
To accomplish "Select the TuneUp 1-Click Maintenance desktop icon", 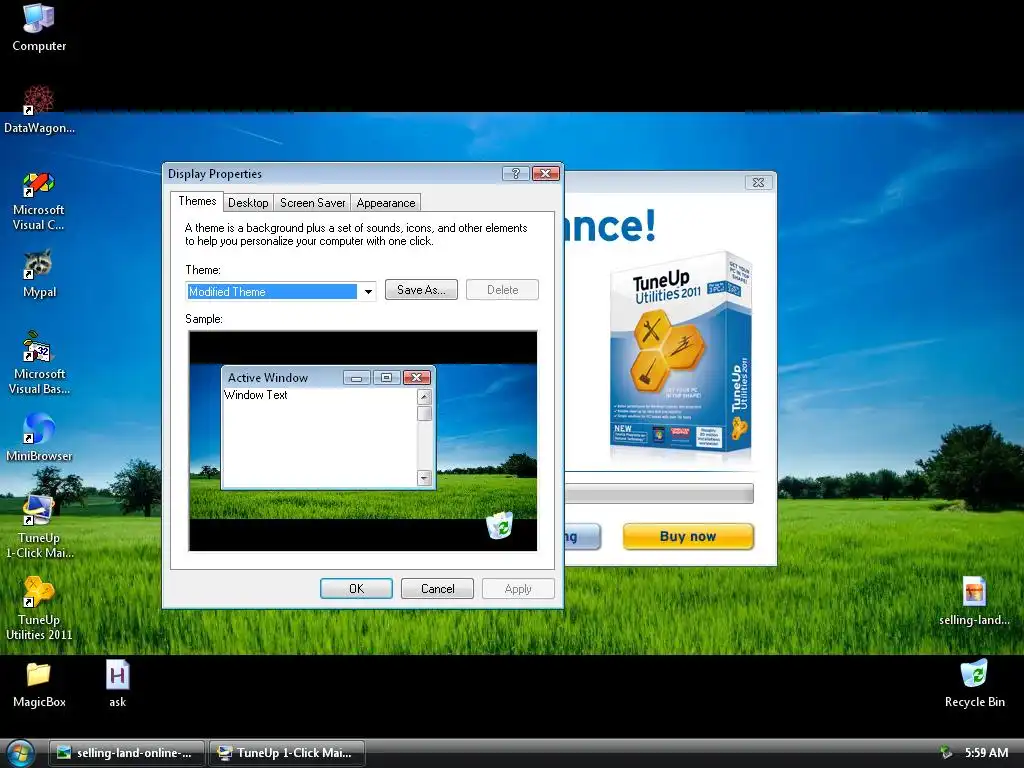I will pos(39,527).
